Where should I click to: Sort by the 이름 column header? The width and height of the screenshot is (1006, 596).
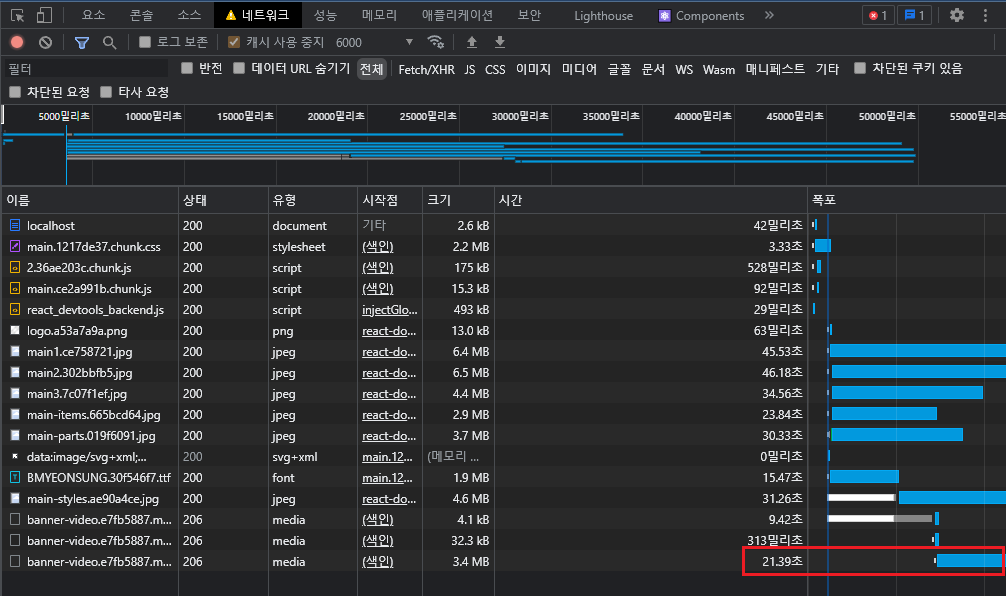pos(90,200)
